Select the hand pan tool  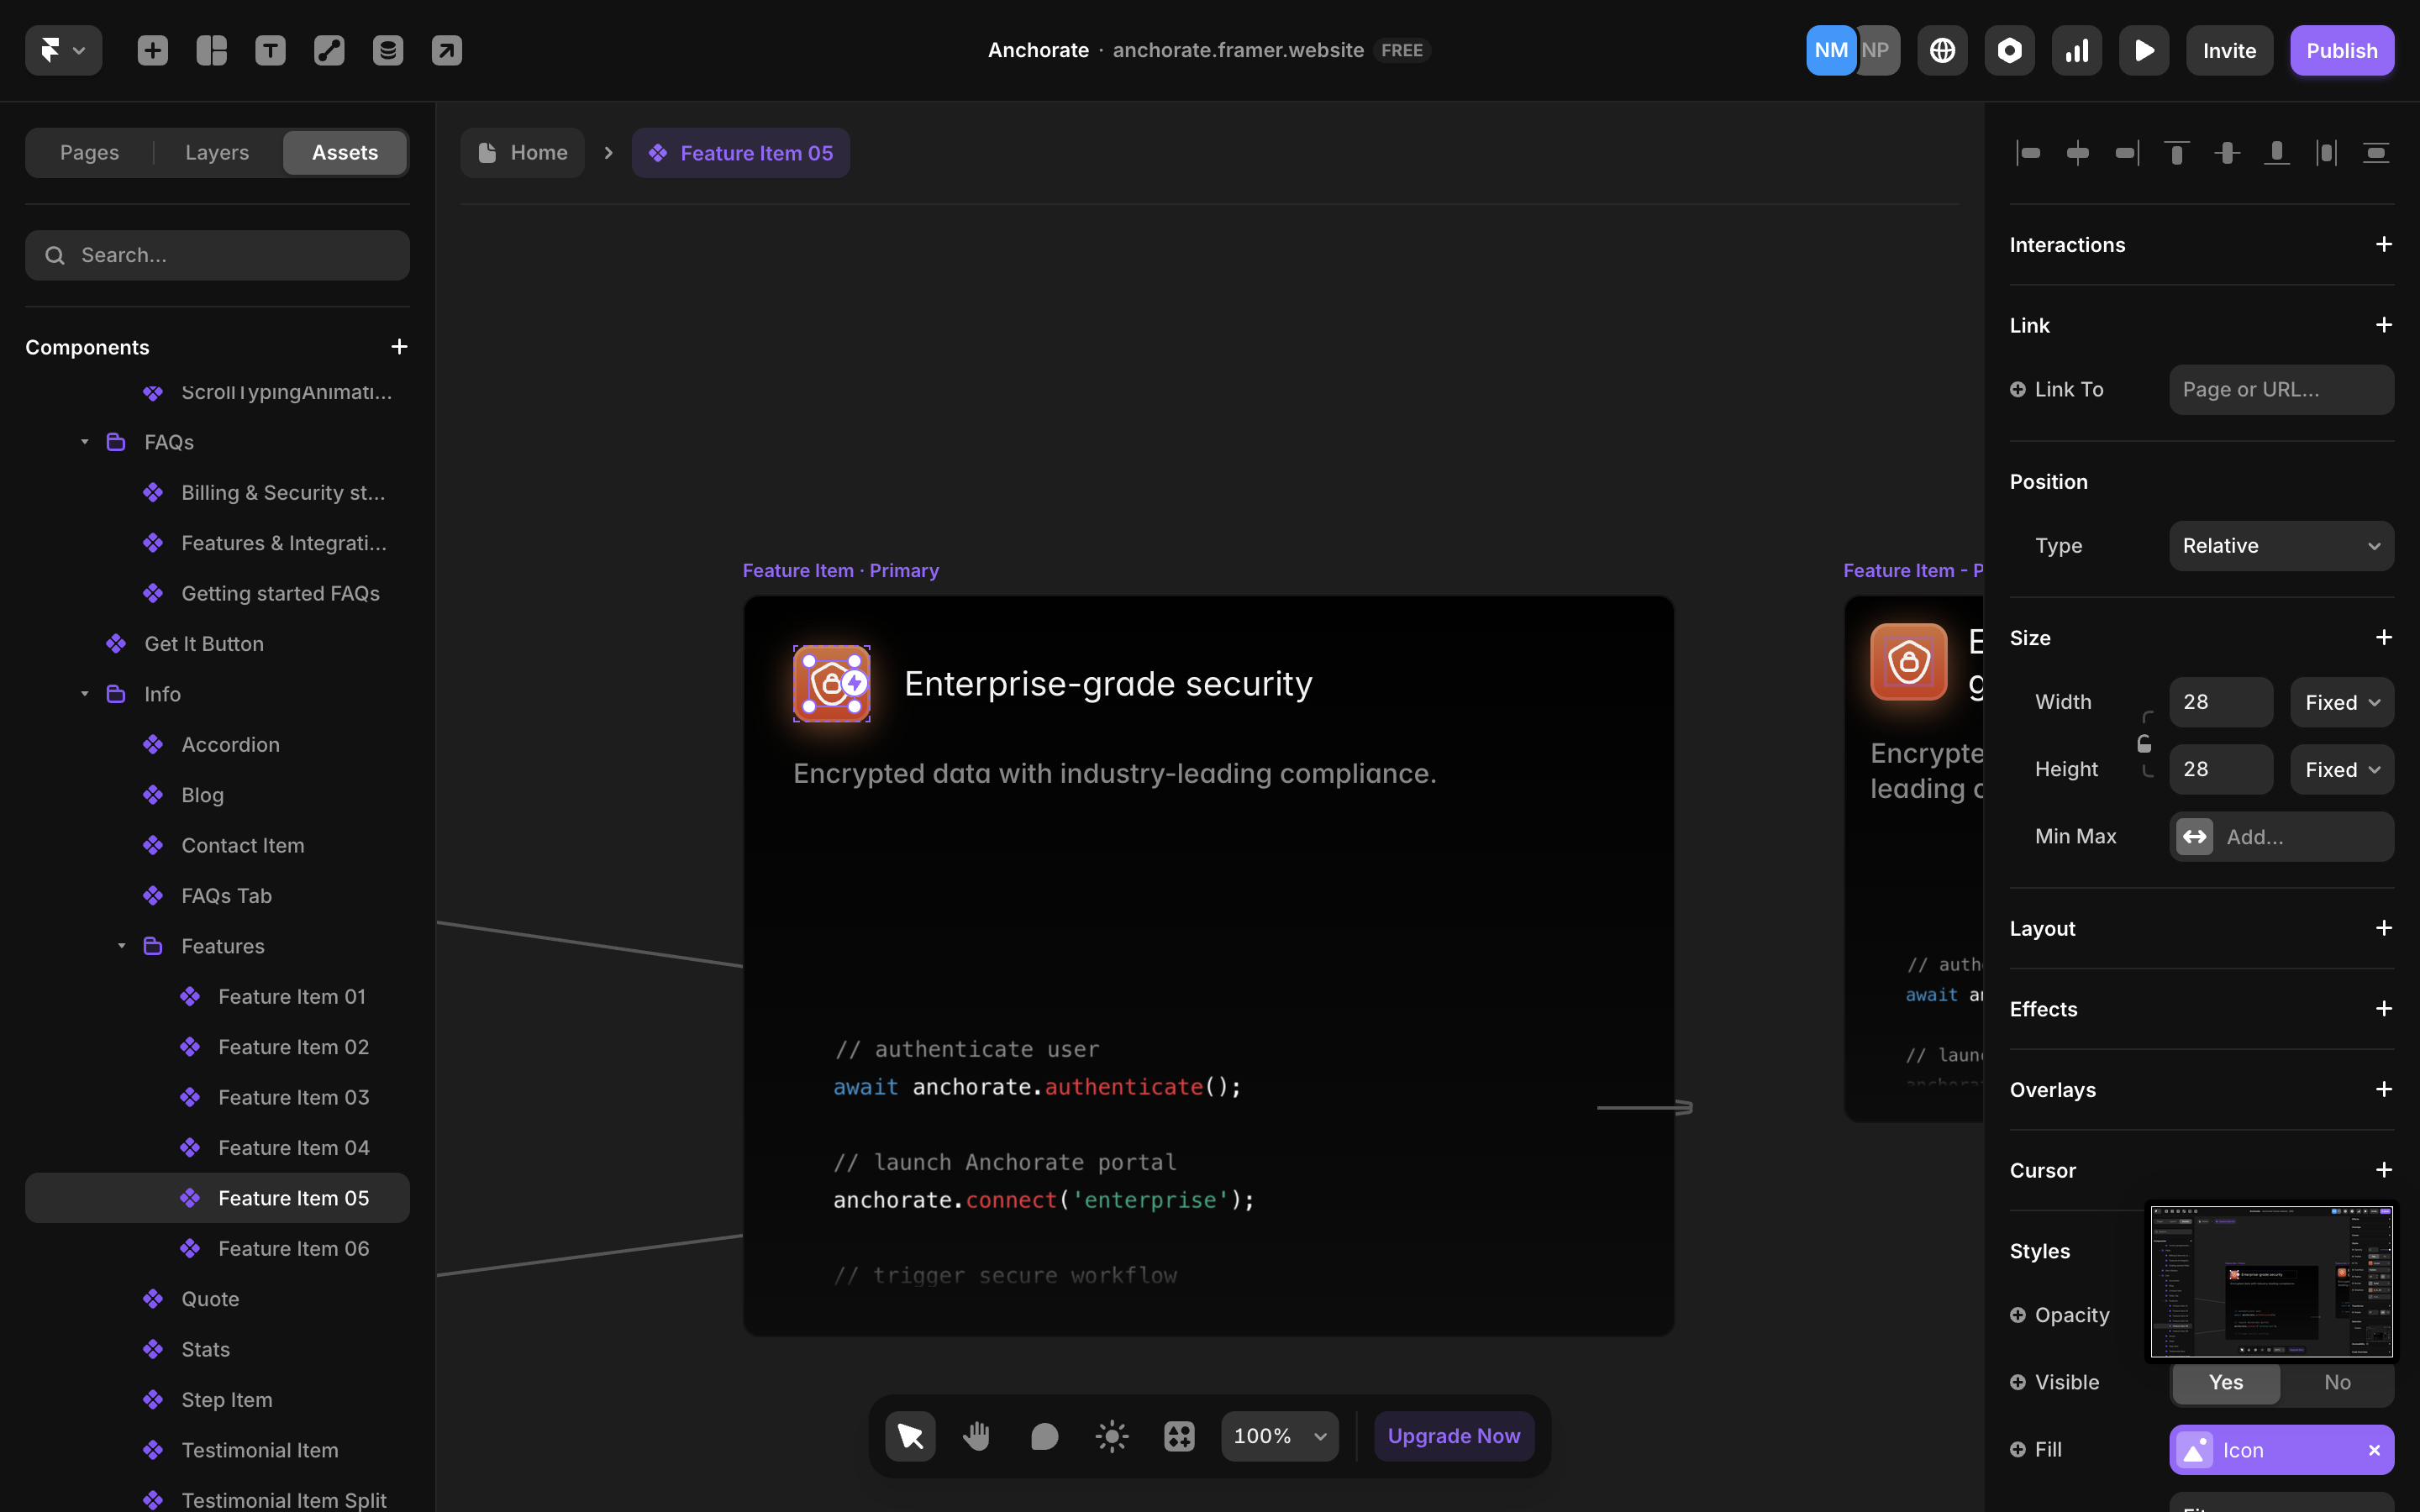pyautogui.click(x=976, y=1436)
